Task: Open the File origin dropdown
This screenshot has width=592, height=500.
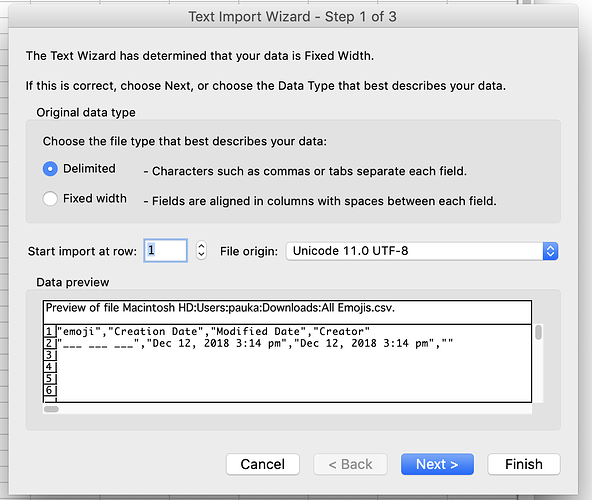Action: [422, 251]
